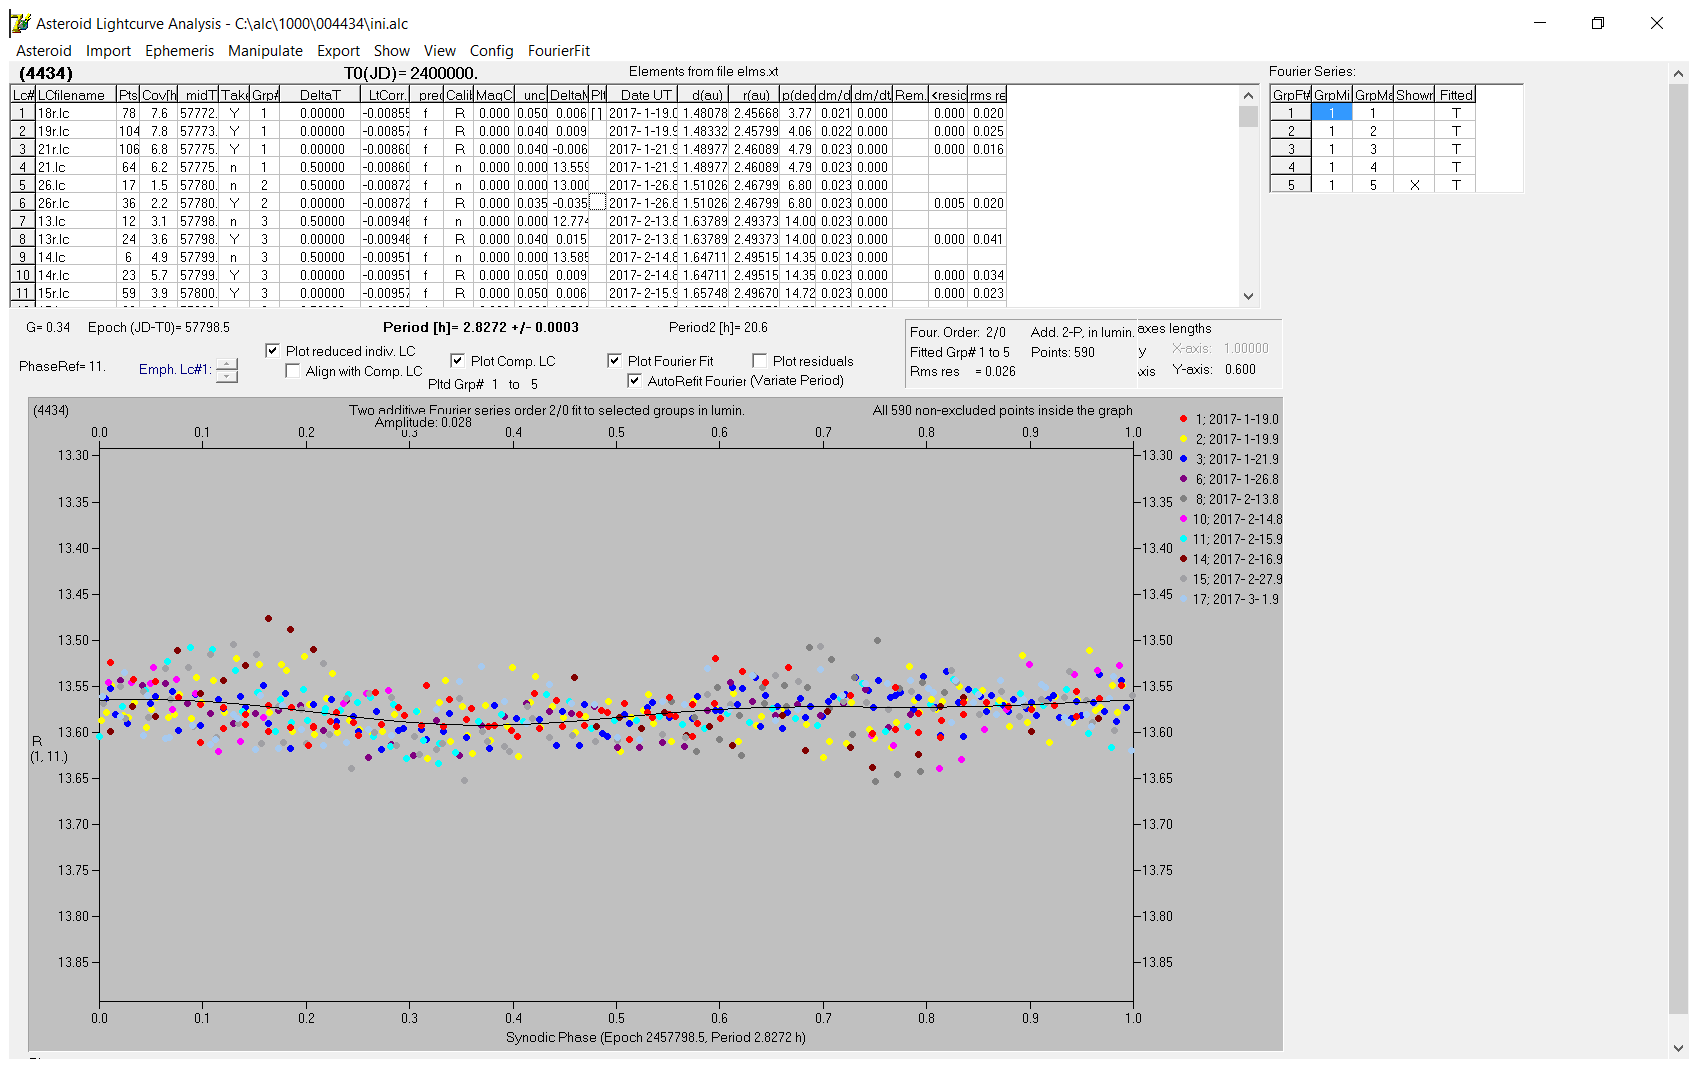Select the 15r.lc filename cell
The width and height of the screenshot is (1698, 1068).
tap(76, 293)
